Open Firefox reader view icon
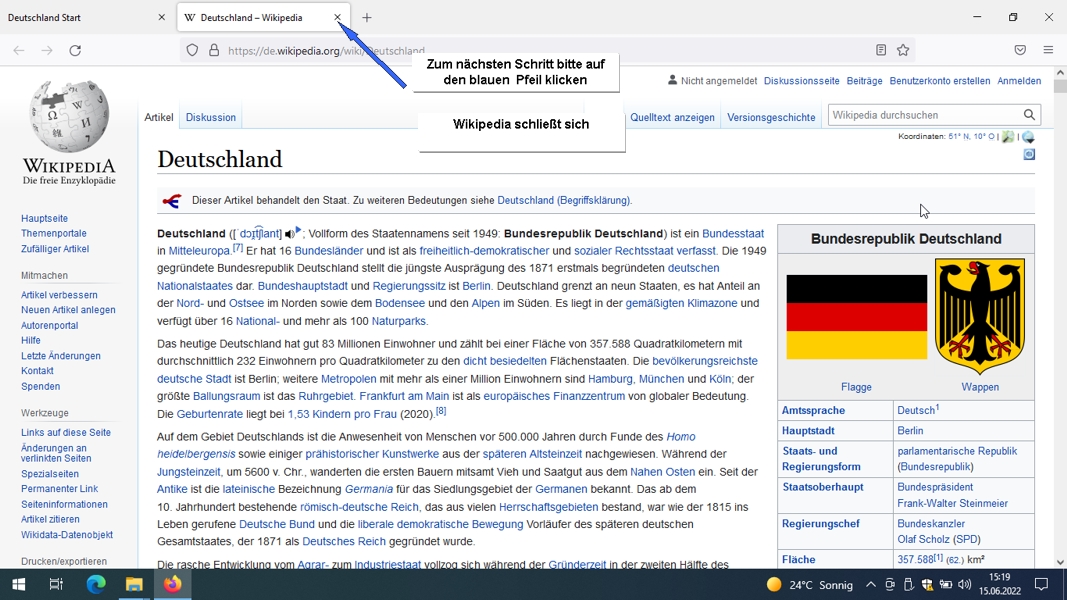This screenshot has height=600, width=1067. pos(881,50)
